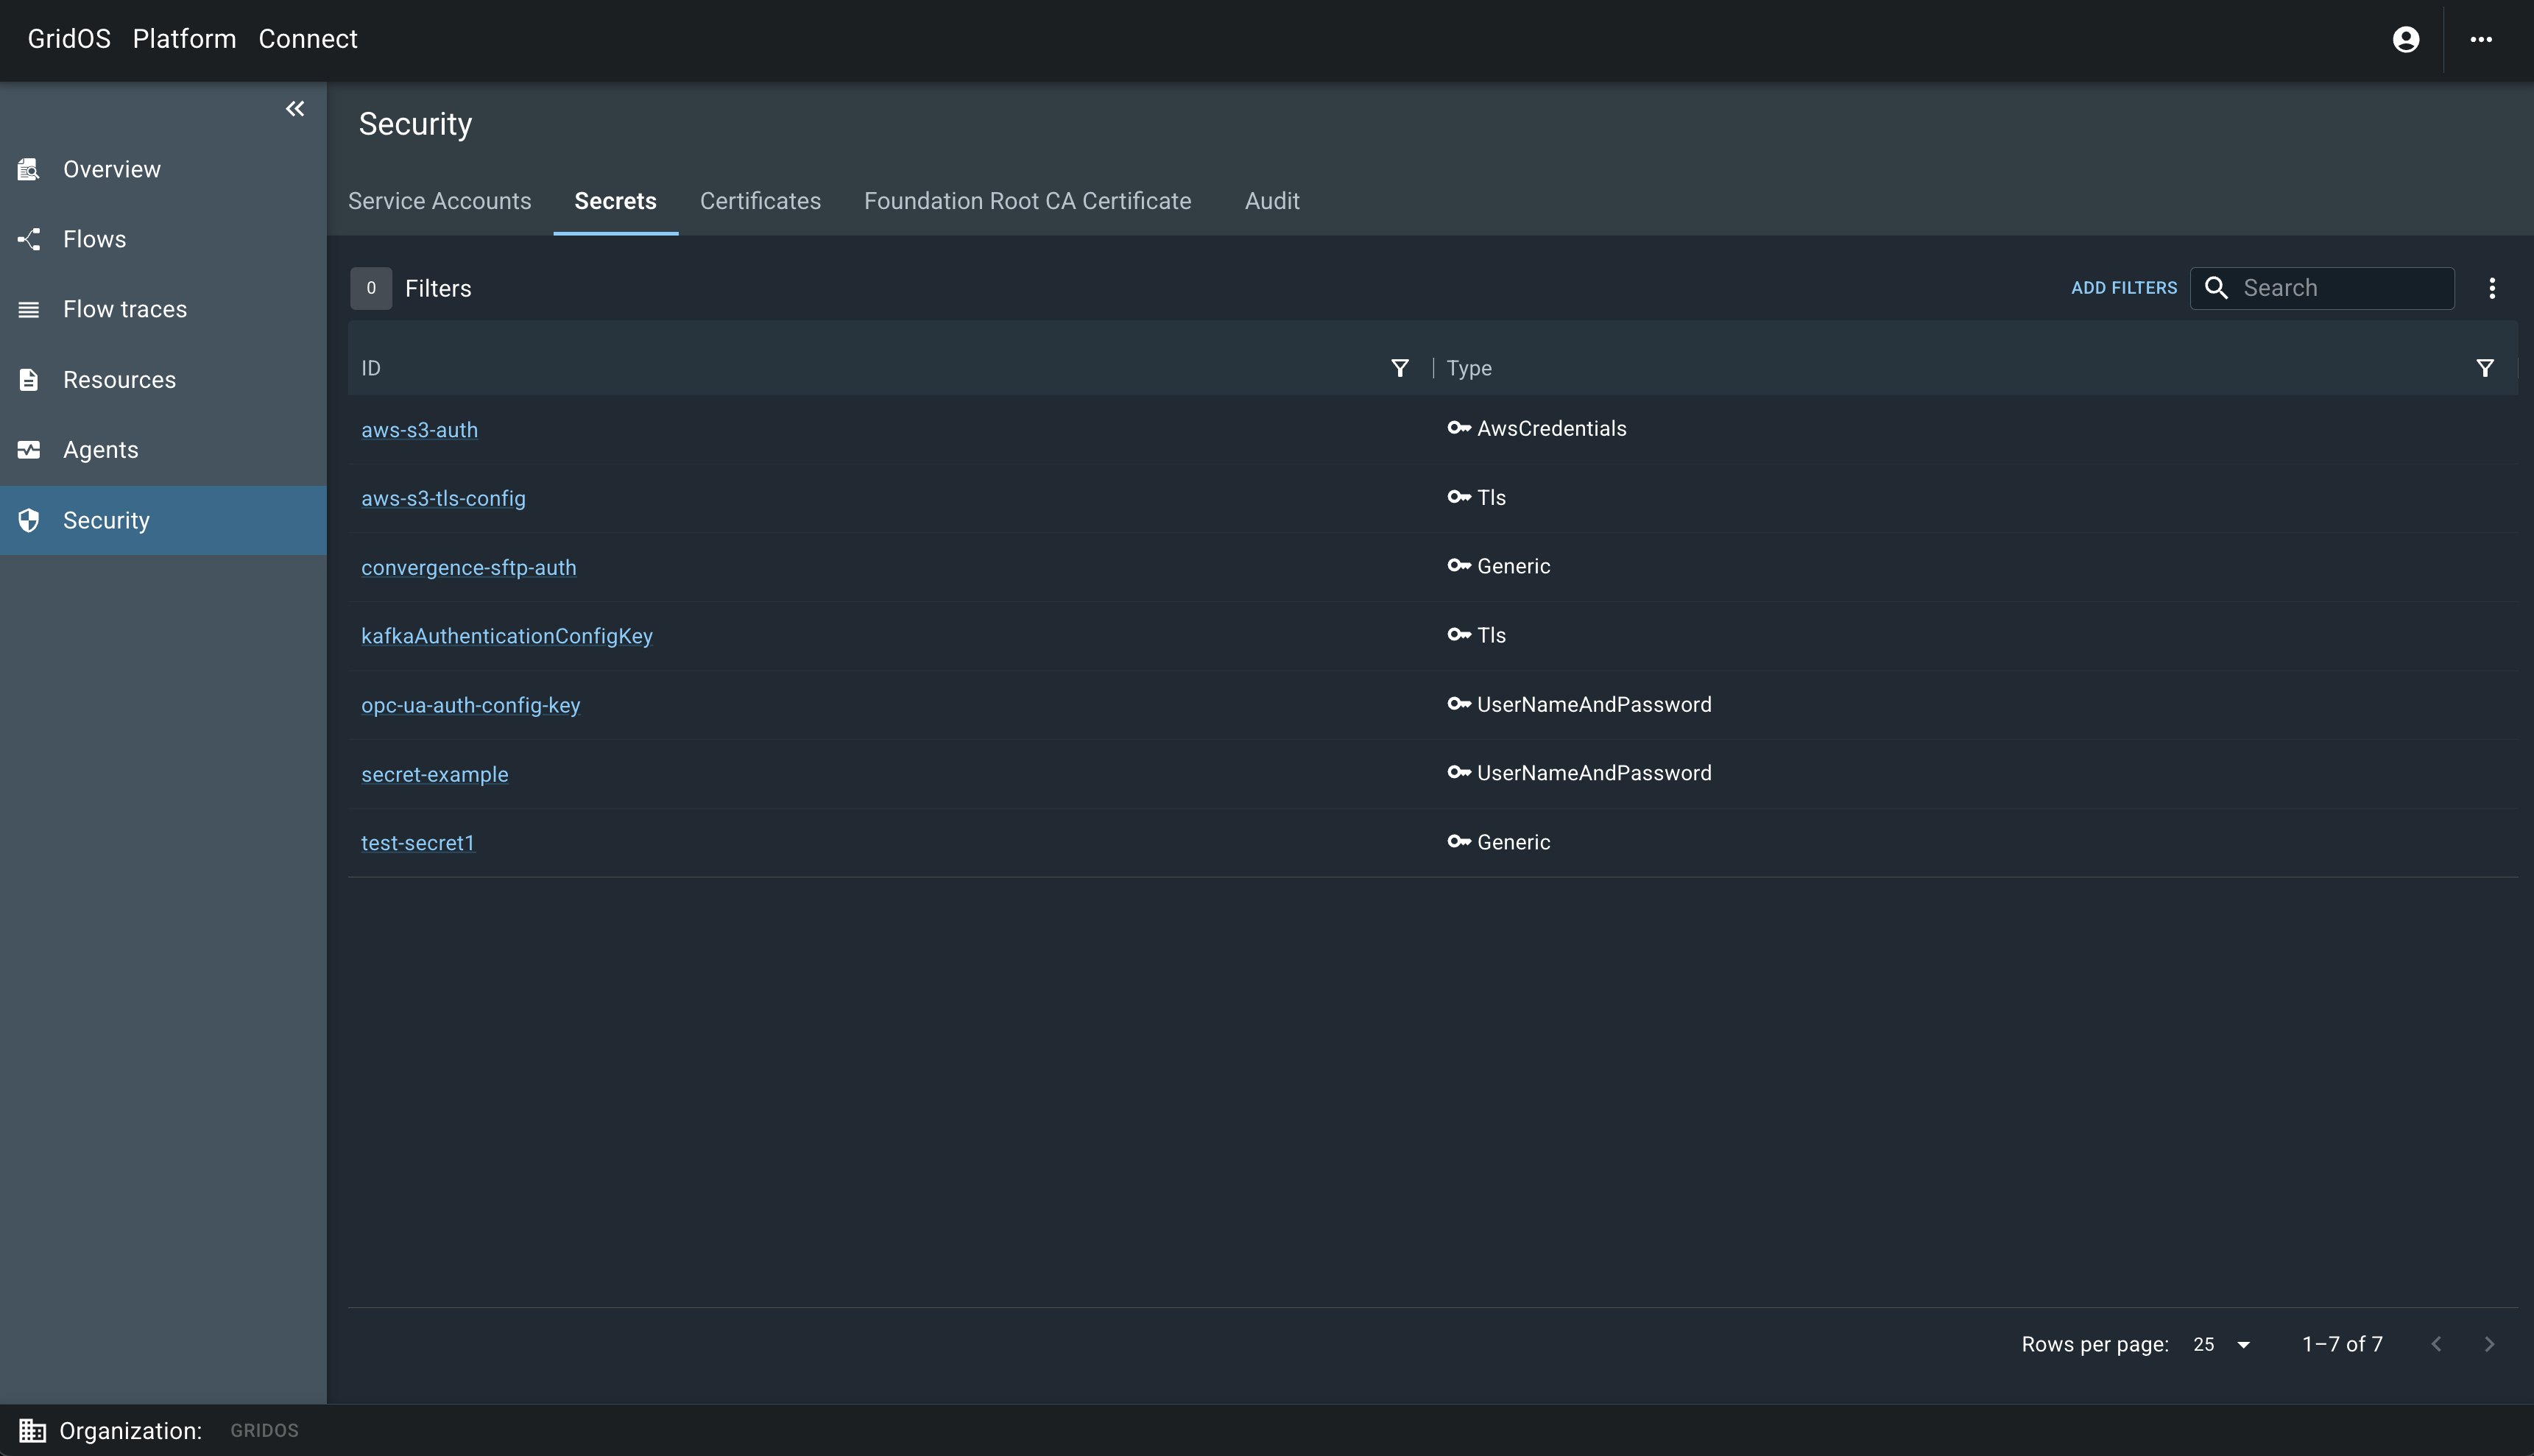2534x1456 pixels.
Task: Click key icon in secret-example row
Action: click(x=1459, y=773)
